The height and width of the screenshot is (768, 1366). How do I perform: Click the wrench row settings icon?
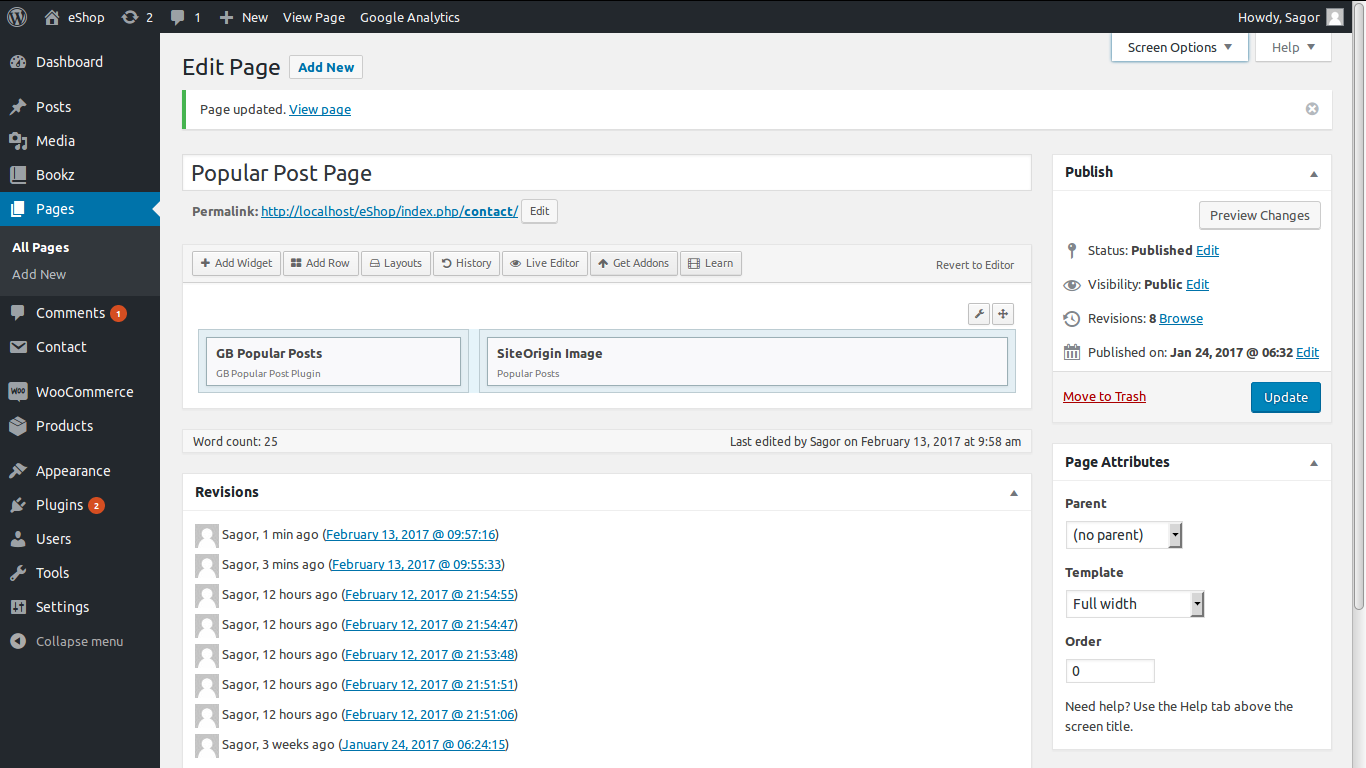click(979, 314)
